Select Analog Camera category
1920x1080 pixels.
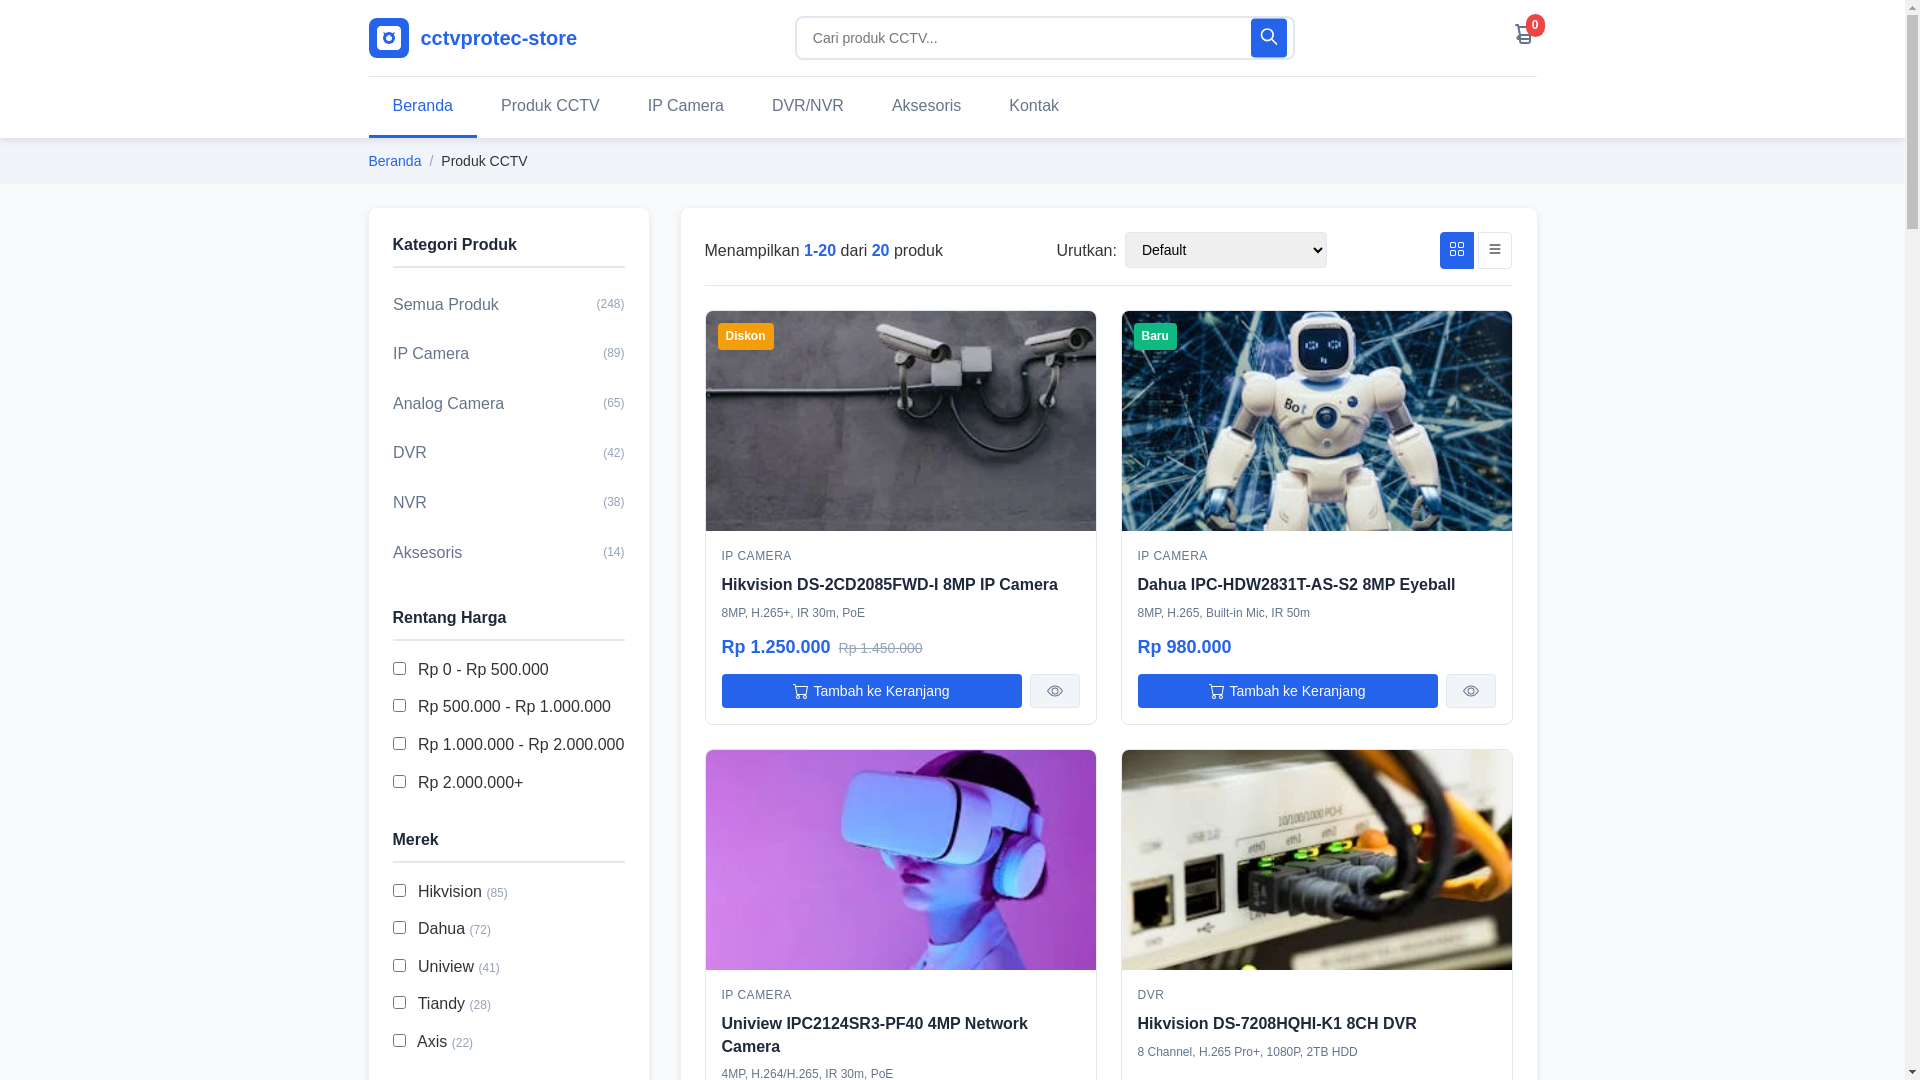pos(508,404)
